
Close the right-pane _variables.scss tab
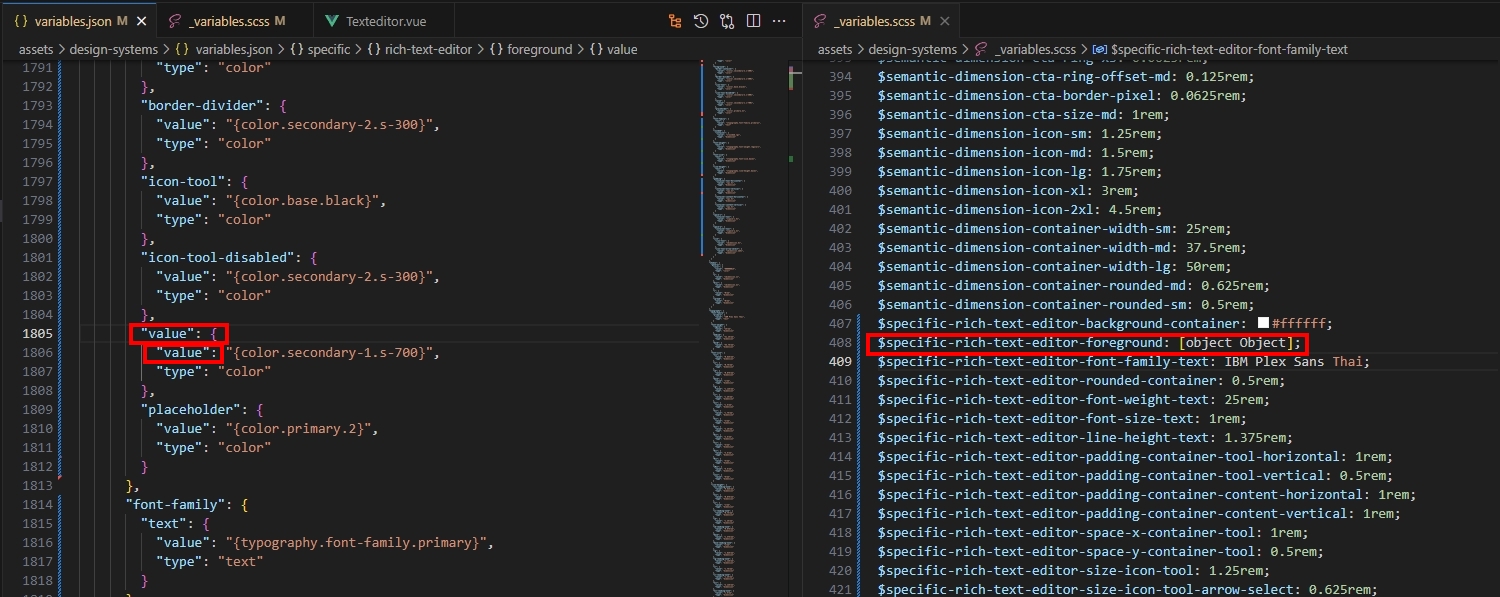pos(946,21)
